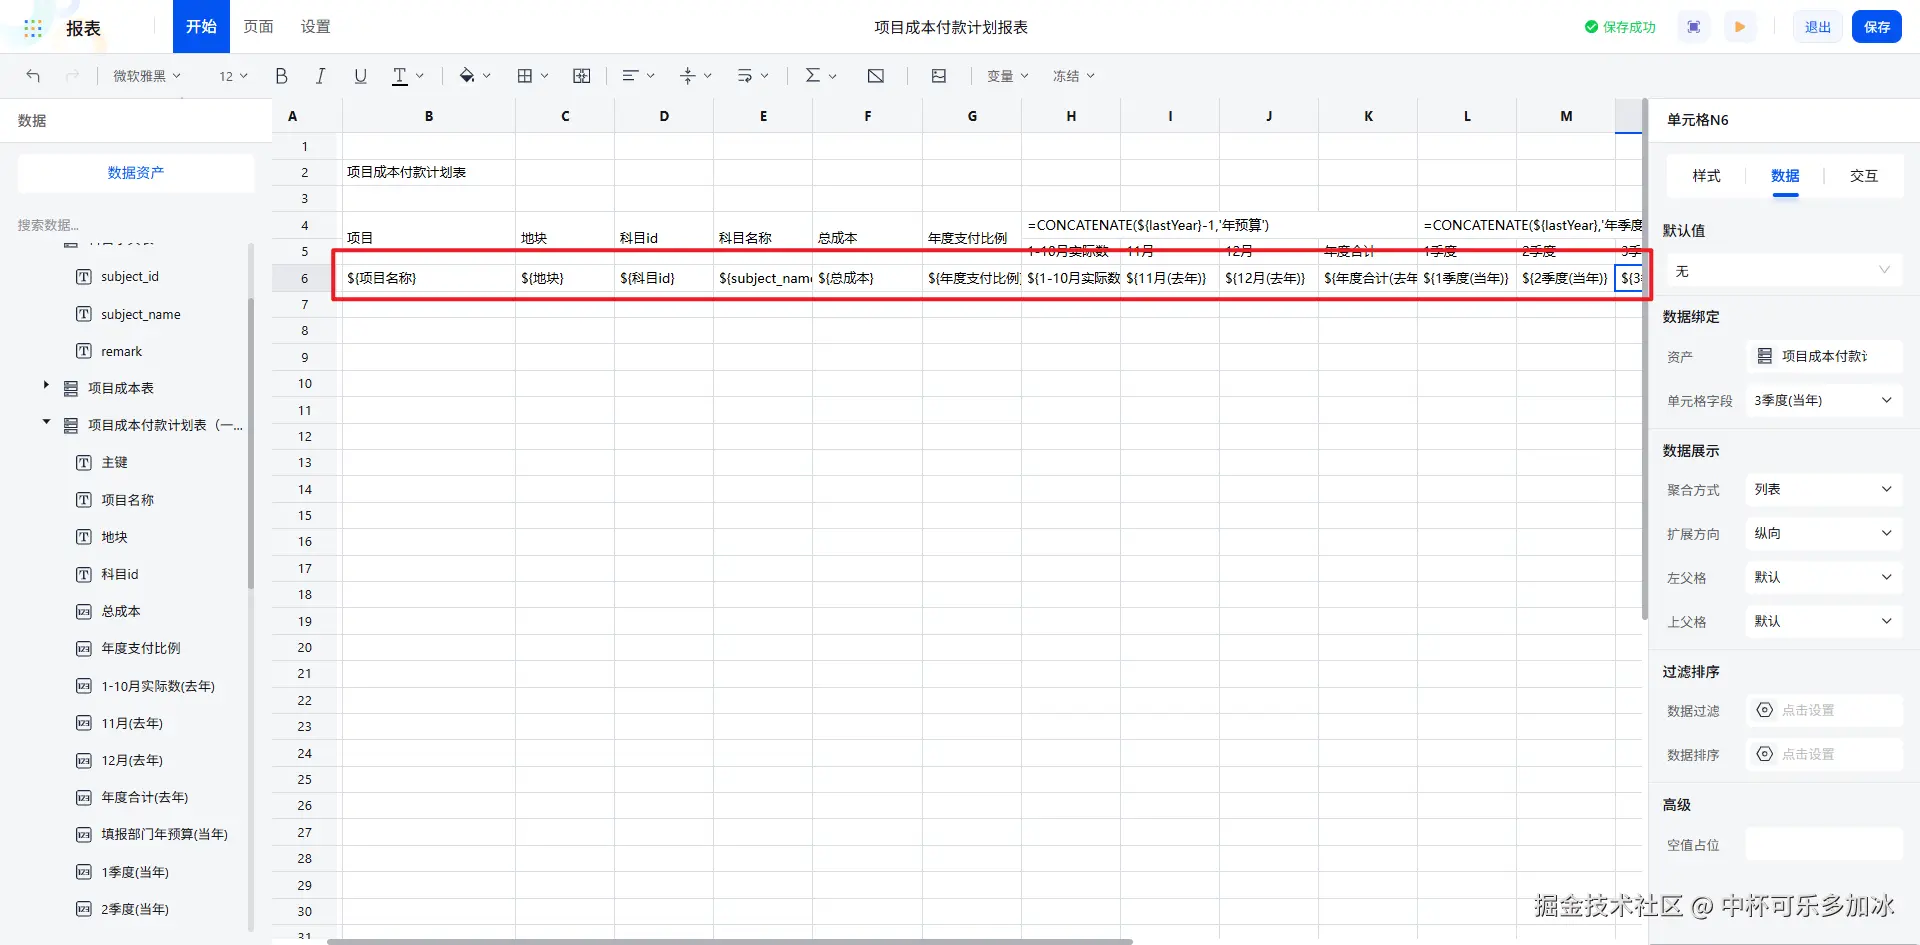Switch to the 开始 tab
Screen dimensions: 1920x945
[x=201, y=26]
